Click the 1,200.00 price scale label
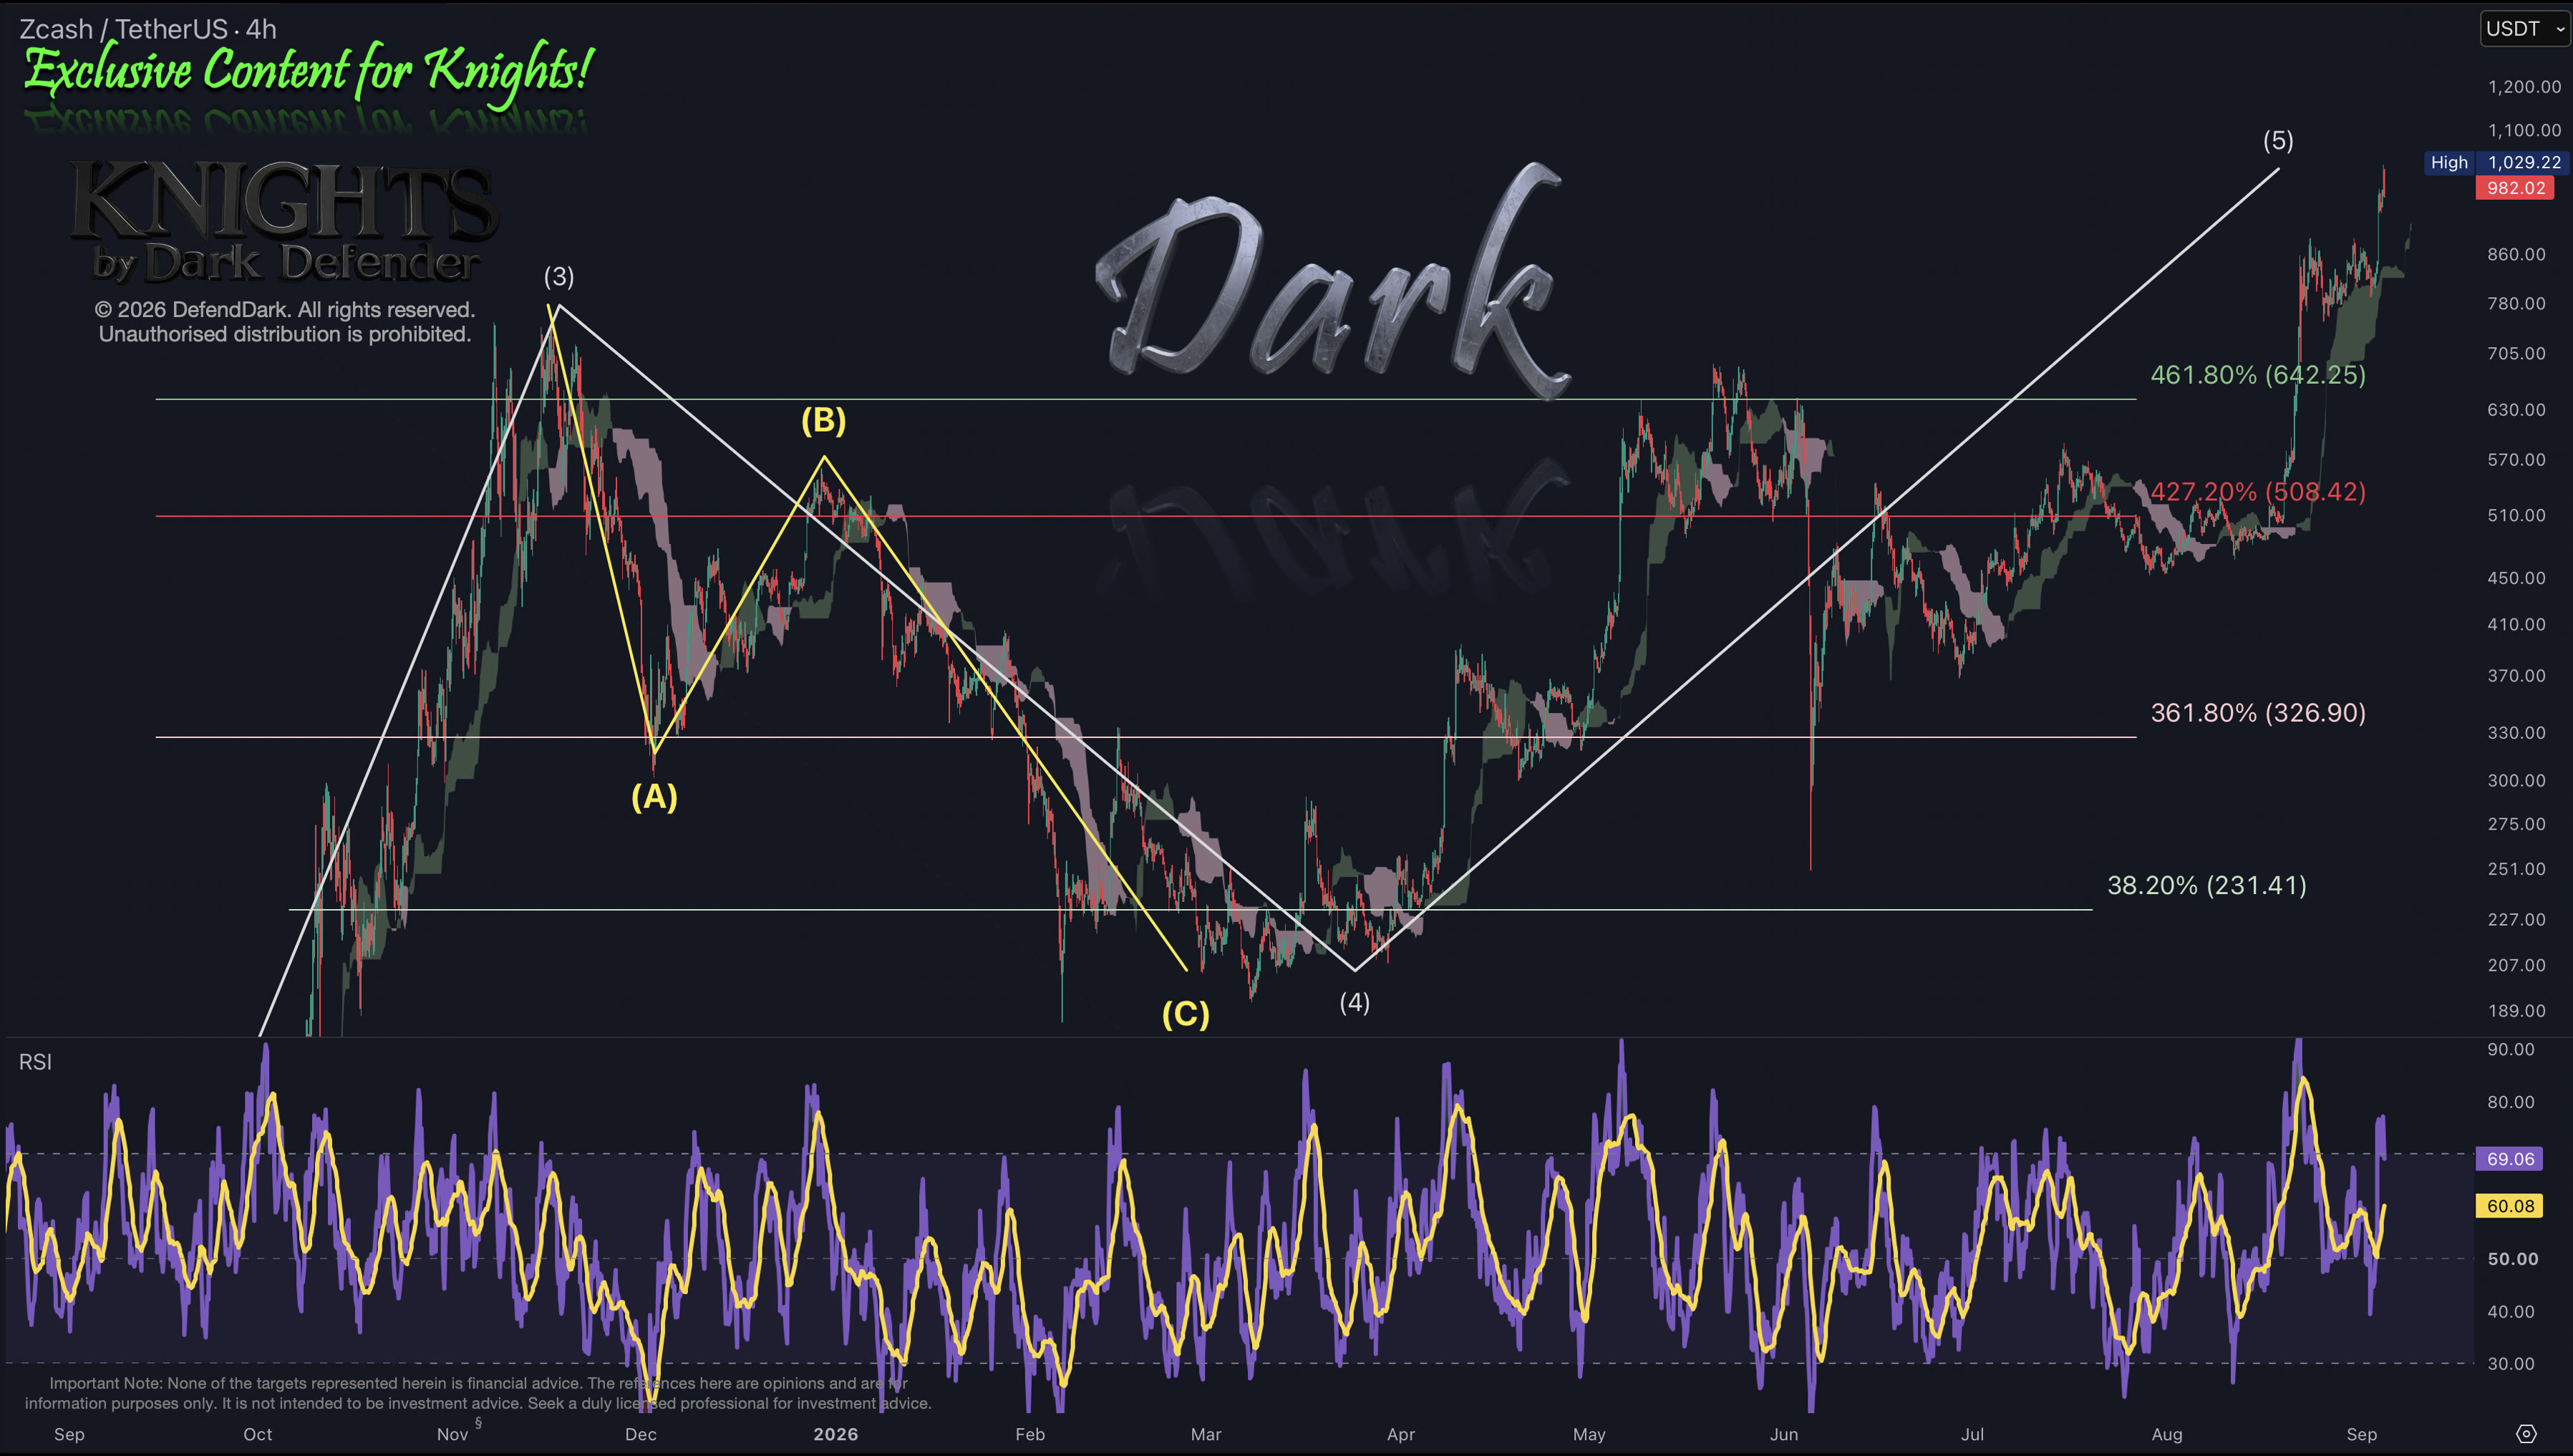 (2524, 87)
